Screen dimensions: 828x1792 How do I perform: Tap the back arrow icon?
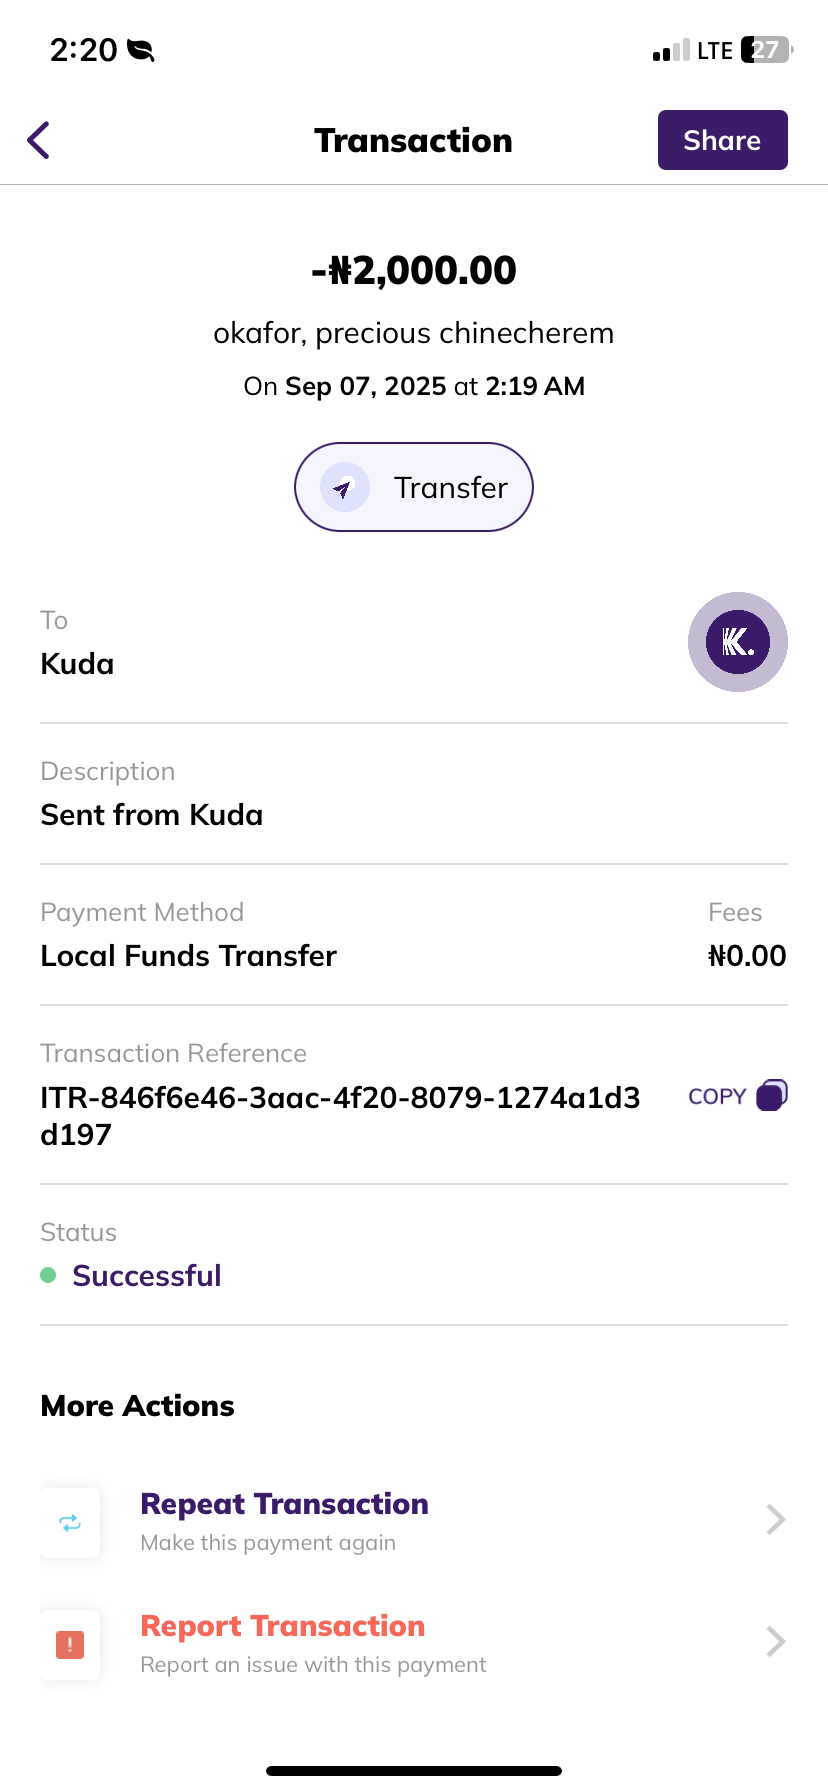[39, 140]
